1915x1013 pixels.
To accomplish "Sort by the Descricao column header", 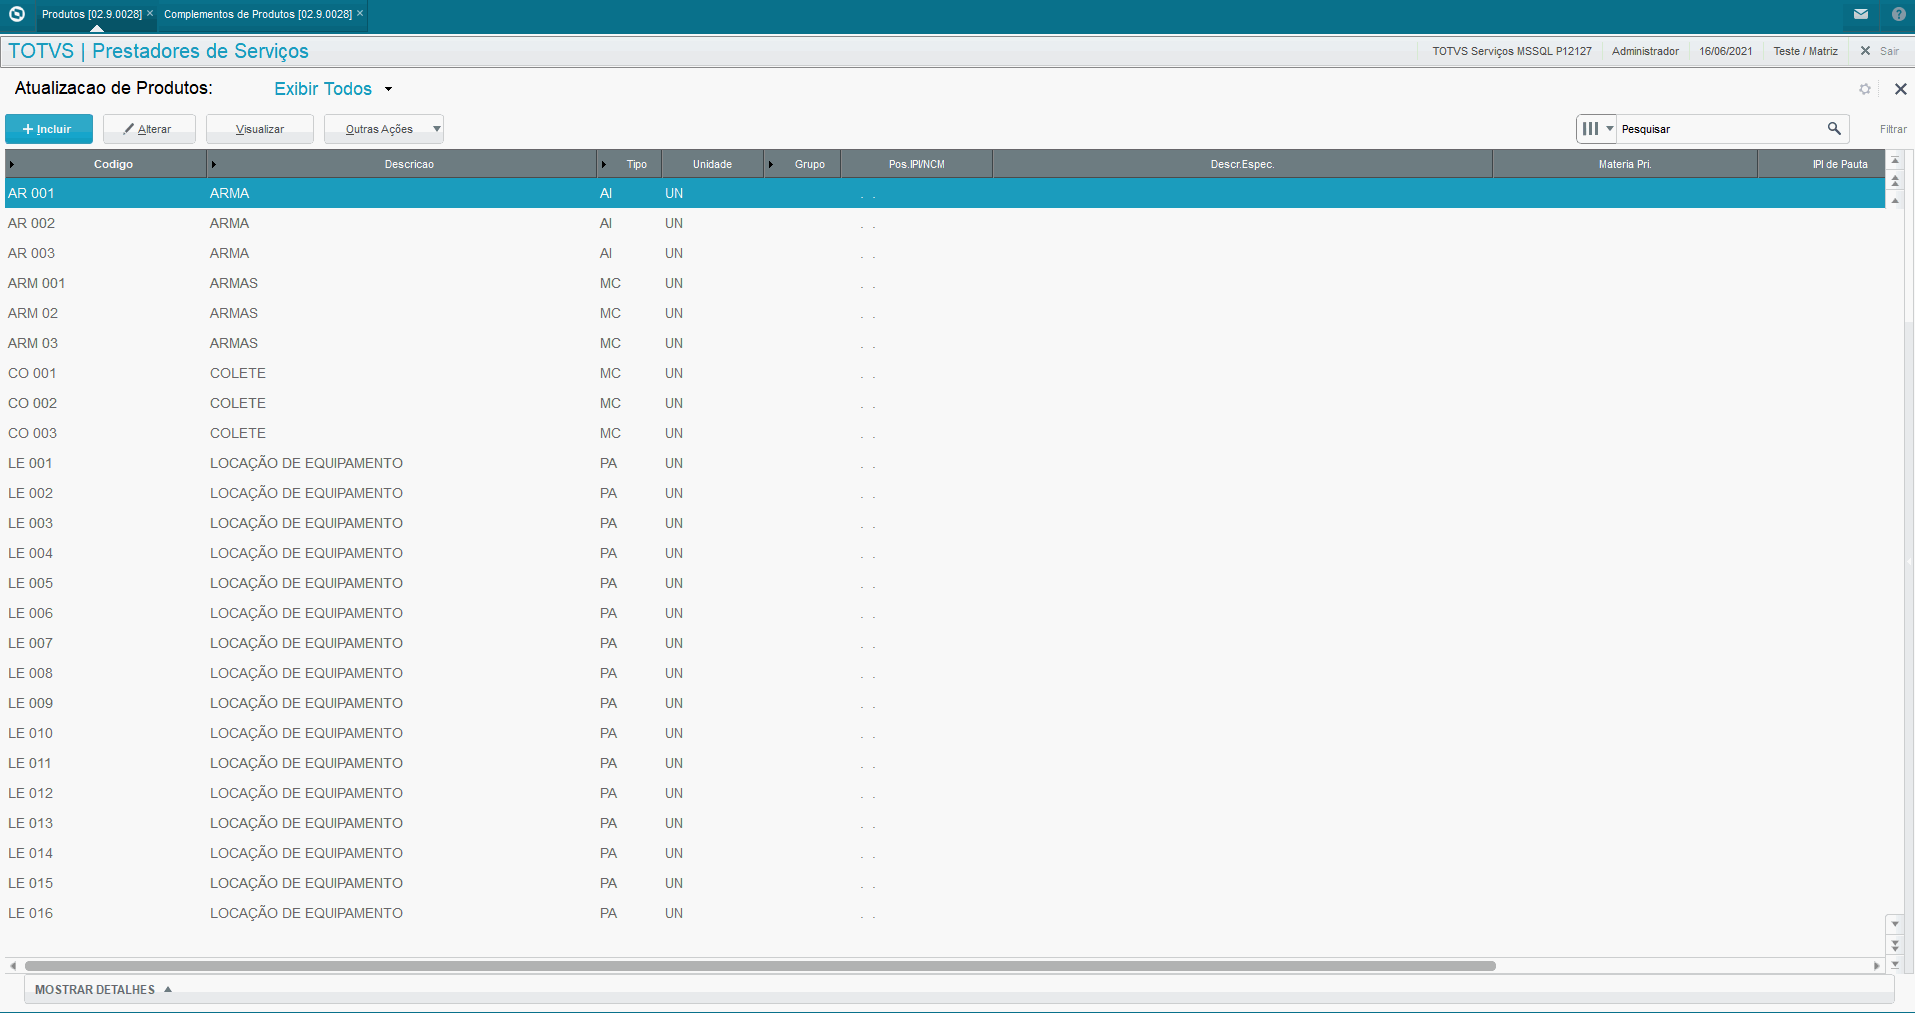I will point(402,164).
